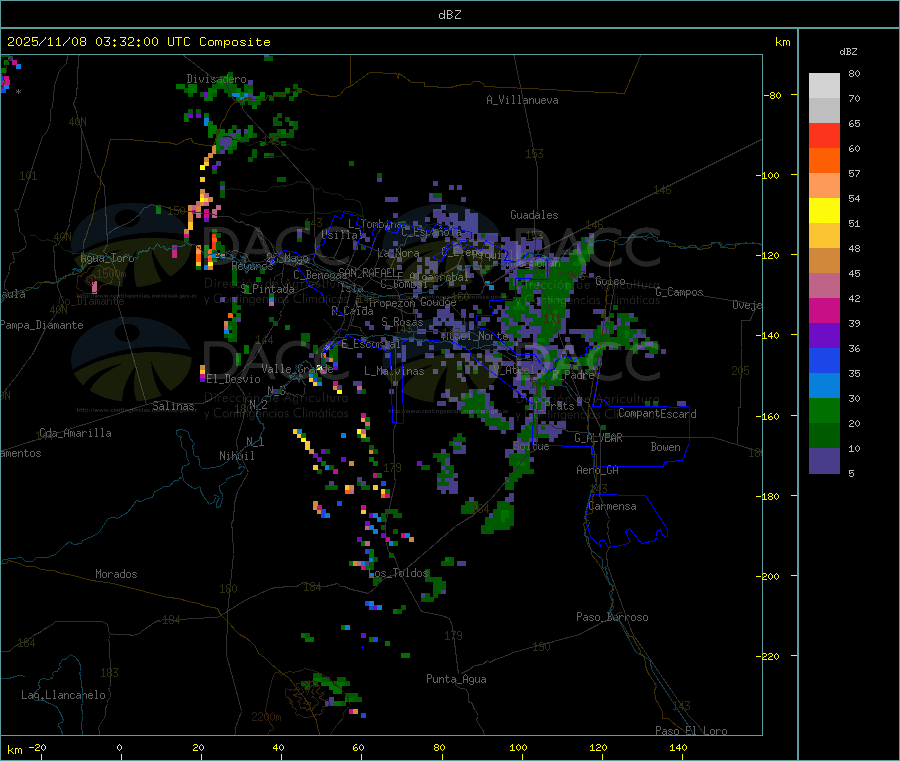Click the SAN_RAFAEL city label

click(370, 272)
